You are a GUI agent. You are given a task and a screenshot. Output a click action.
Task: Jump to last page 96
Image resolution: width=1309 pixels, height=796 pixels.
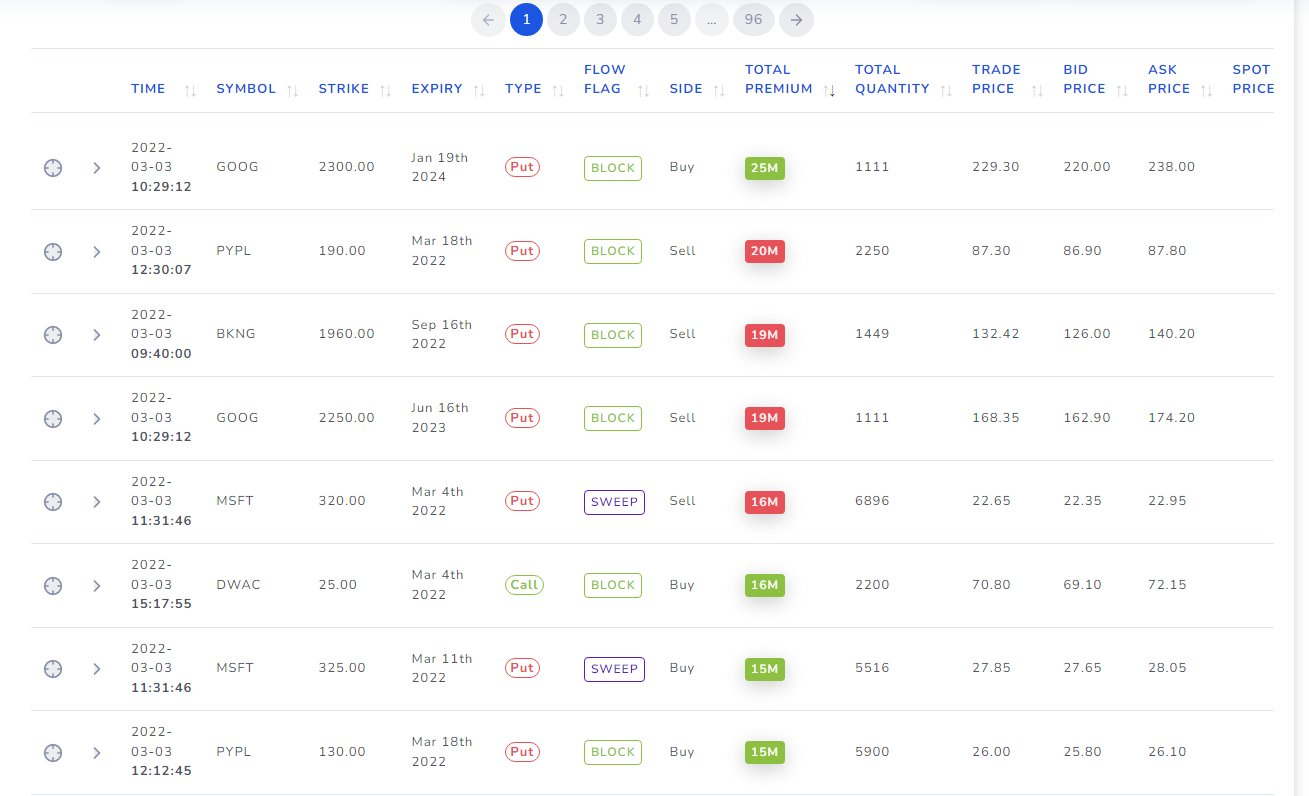coord(754,19)
